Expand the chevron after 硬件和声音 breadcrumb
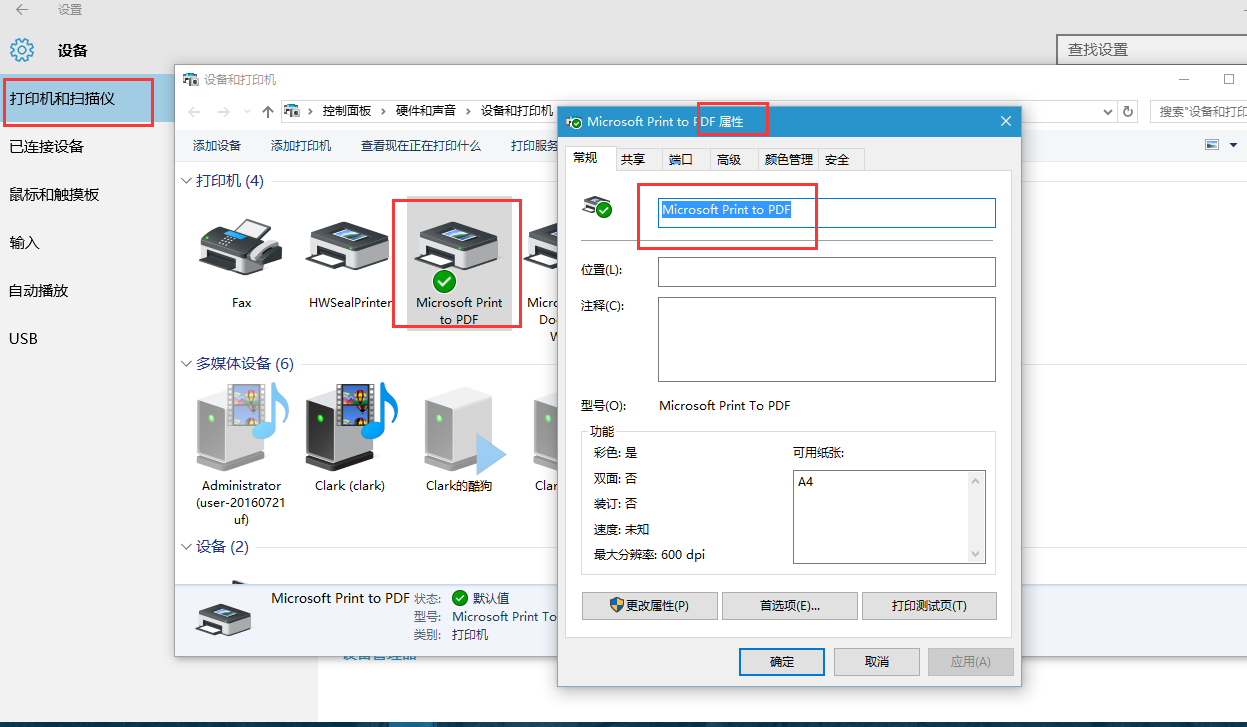The height and width of the screenshot is (727, 1247). pos(469,111)
